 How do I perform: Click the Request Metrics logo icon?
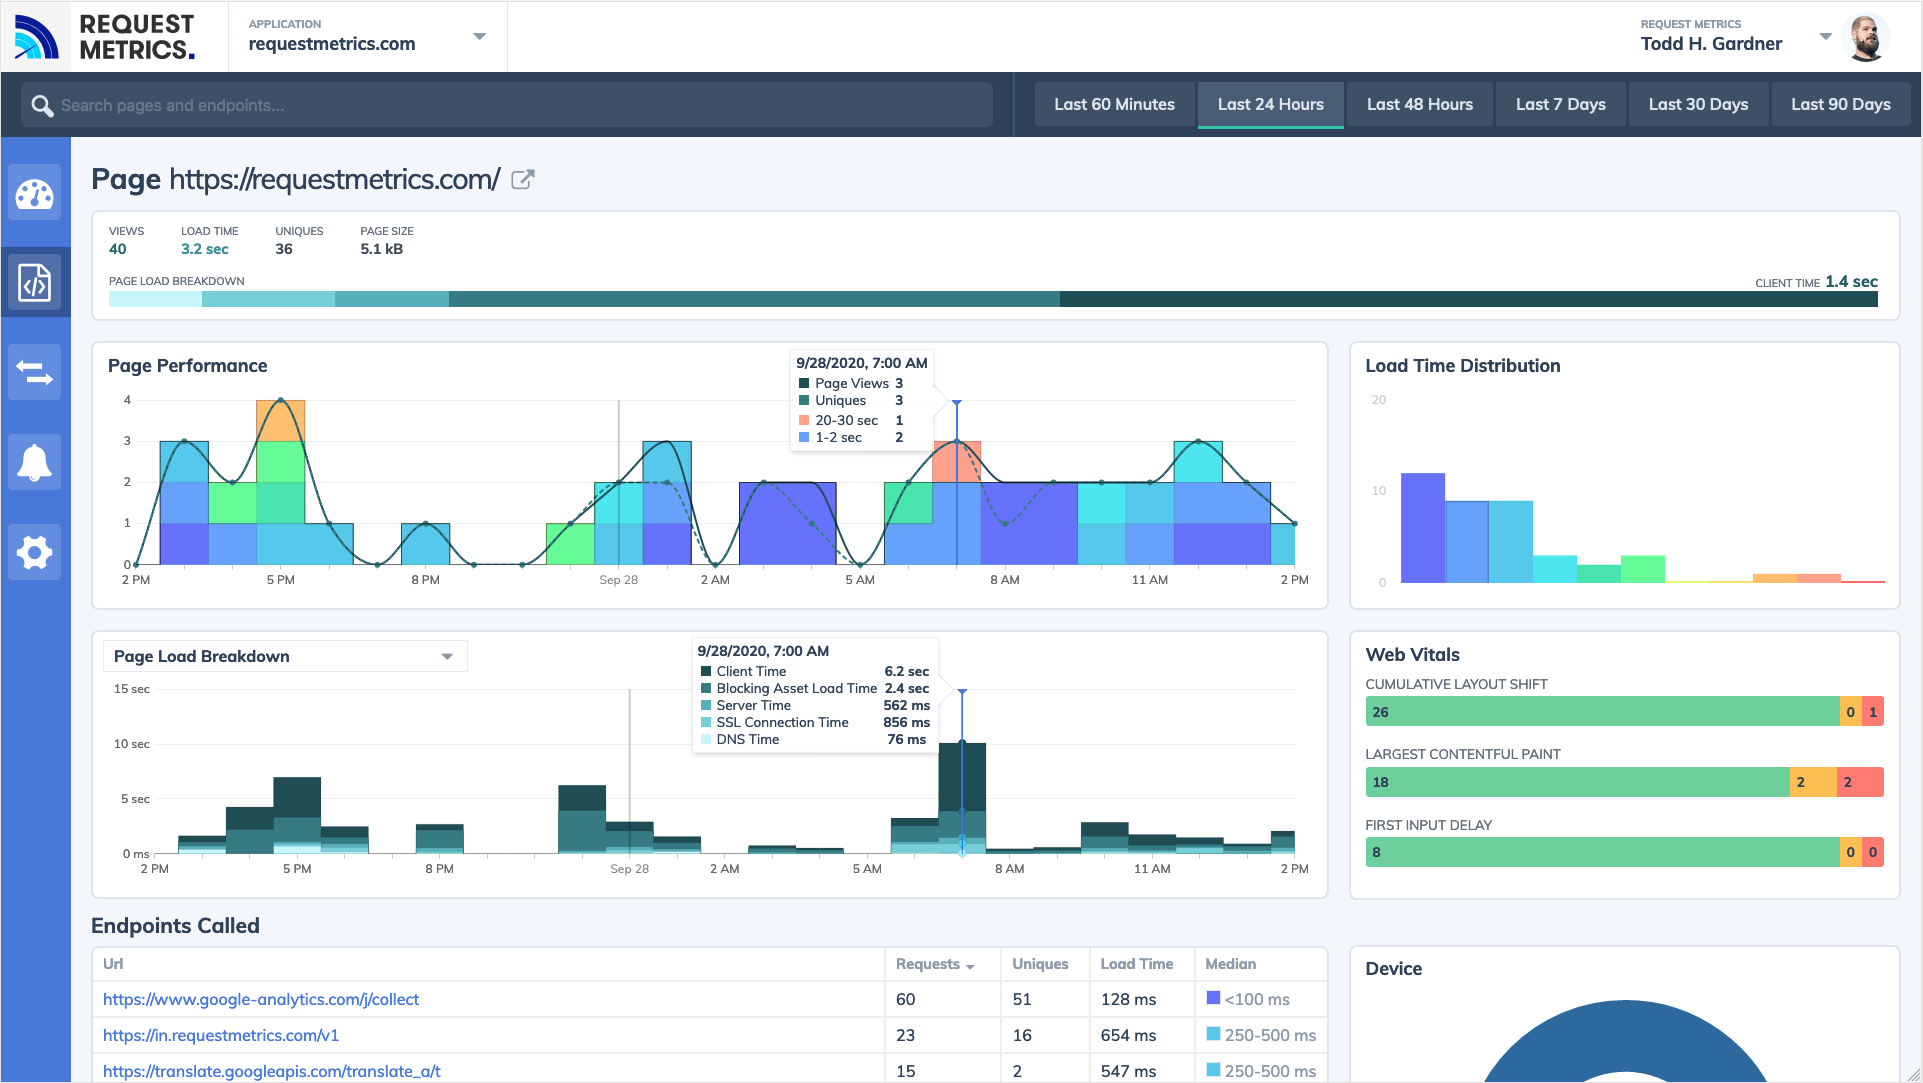(x=37, y=36)
